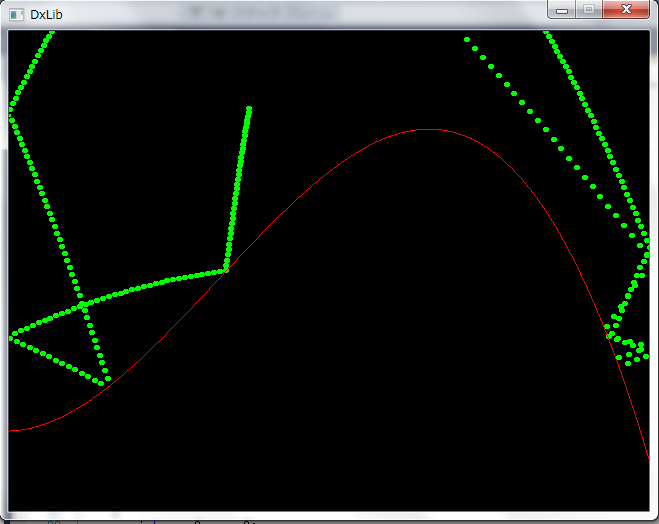Click the DxLib application icon in title bar
The image size is (659, 524).
click(x=17, y=12)
